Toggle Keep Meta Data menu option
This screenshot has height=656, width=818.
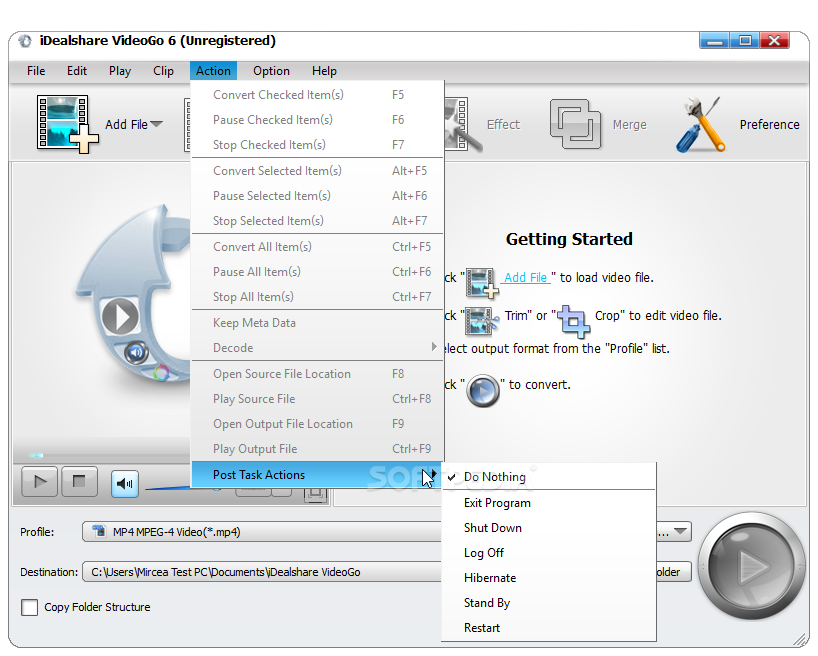[317, 323]
